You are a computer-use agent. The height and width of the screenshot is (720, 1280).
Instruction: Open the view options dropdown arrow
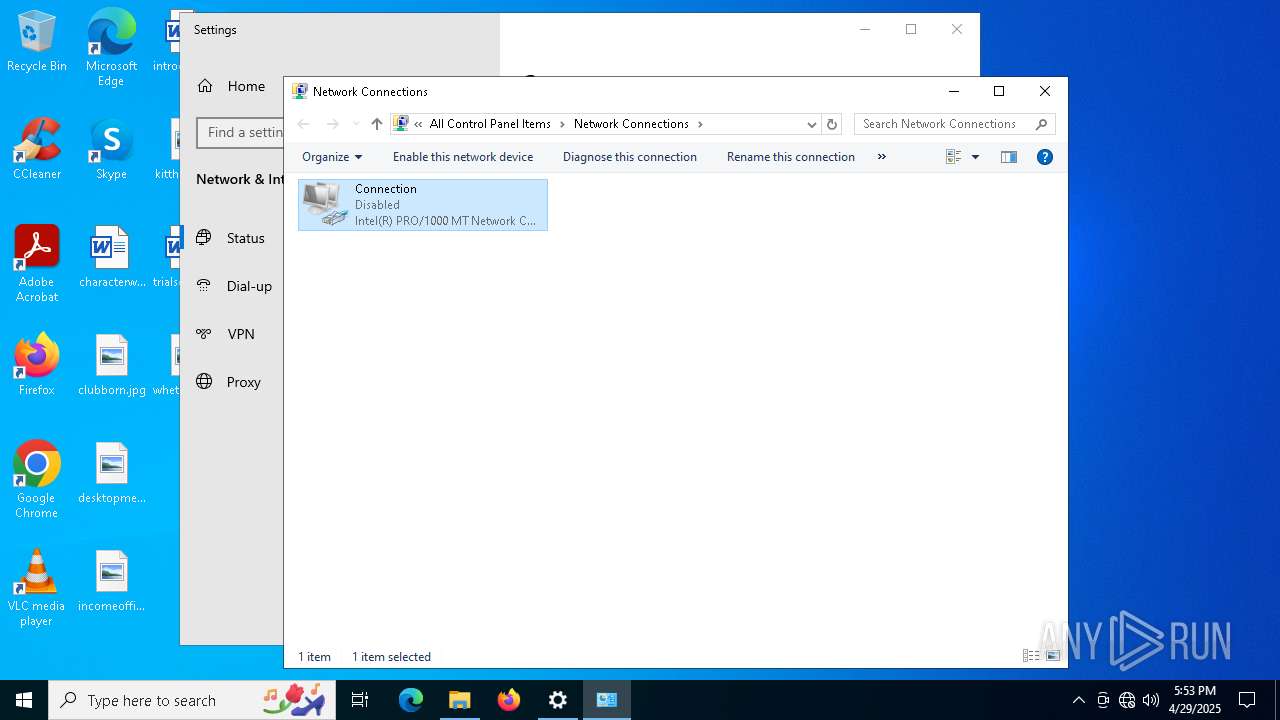tap(975, 157)
